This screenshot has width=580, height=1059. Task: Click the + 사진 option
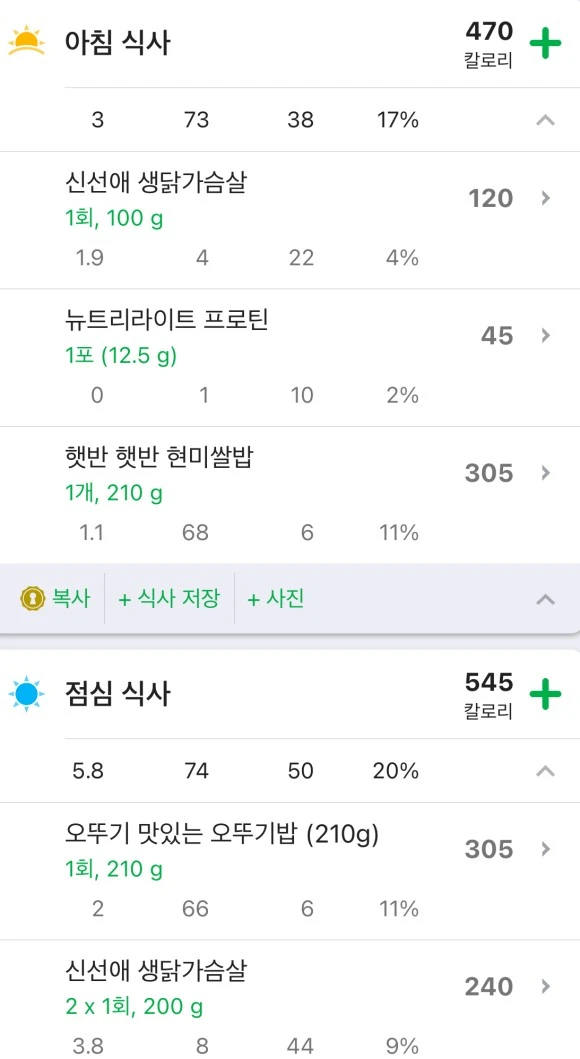tap(275, 599)
